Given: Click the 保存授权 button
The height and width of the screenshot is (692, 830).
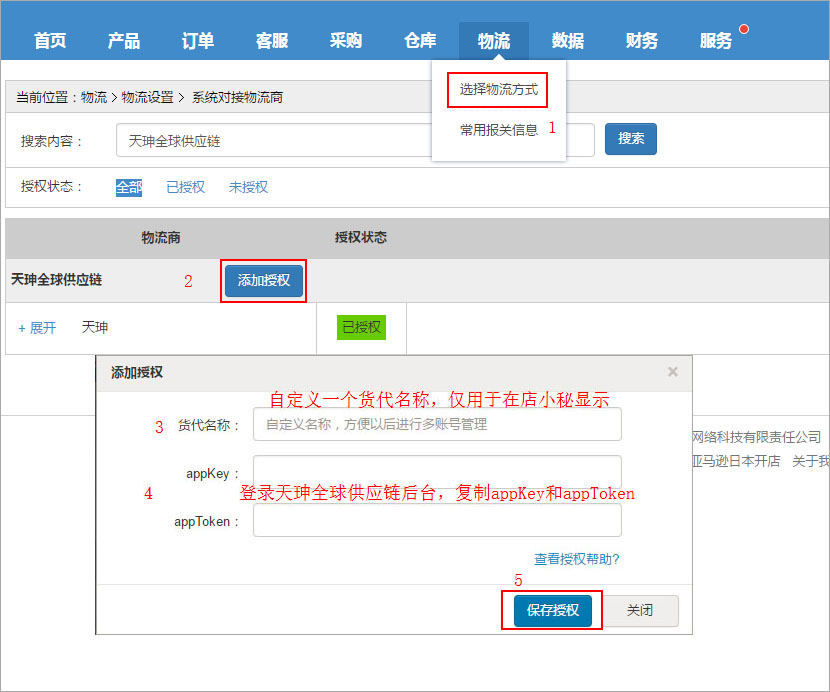Looking at the screenshot, I should 553,610.
